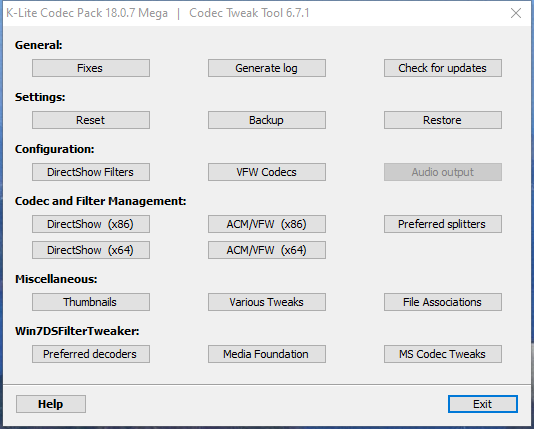Choose Preferred splitters
This screenshot has width=534, height=429.
pyautogui.click(x=443, y=224)
